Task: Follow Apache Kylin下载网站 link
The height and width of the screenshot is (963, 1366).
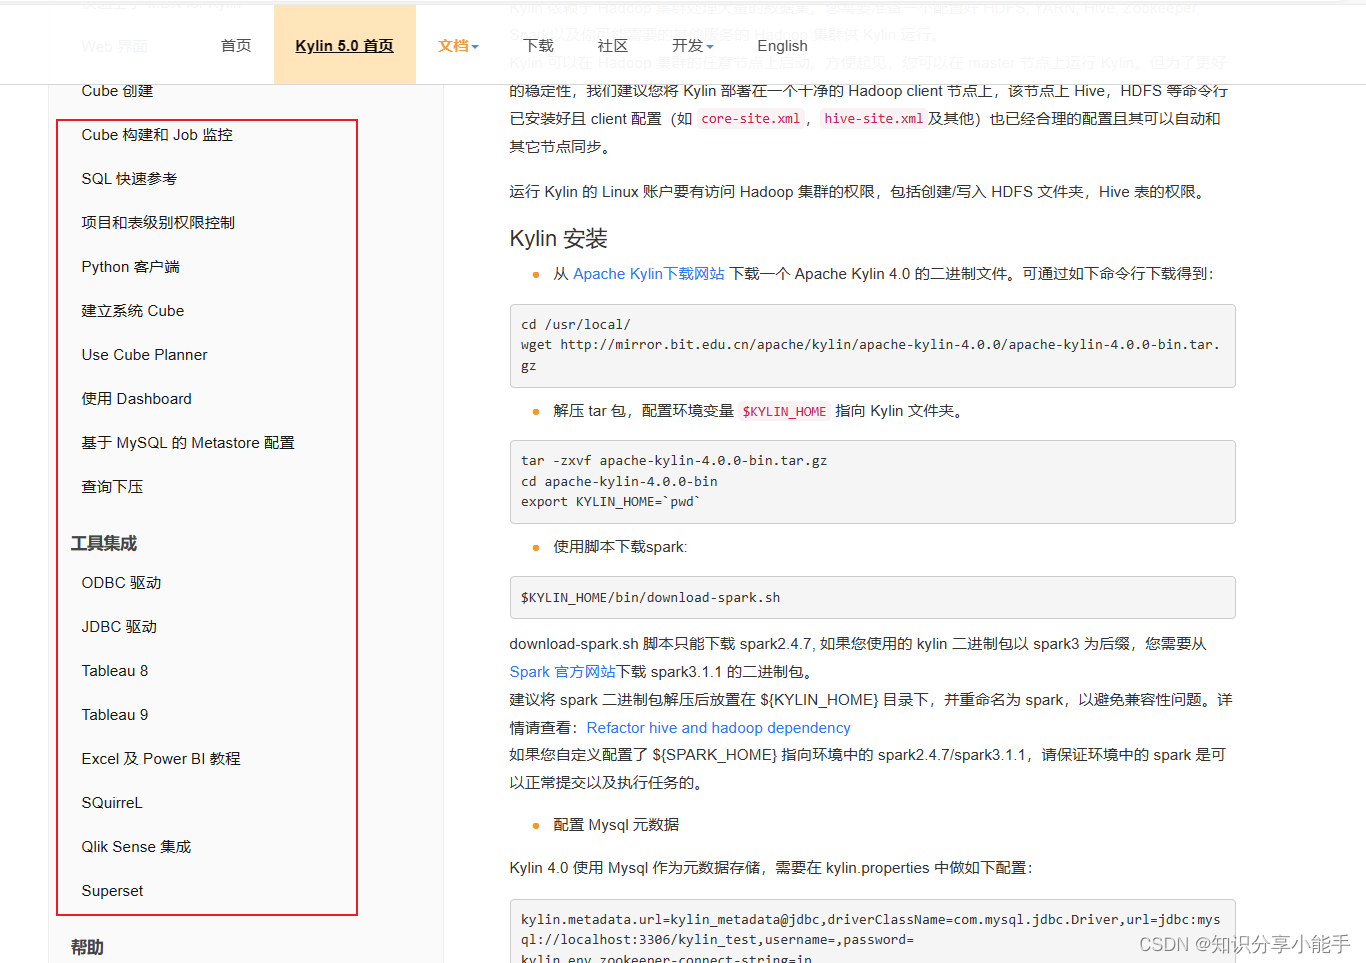Action: [x=649, y=274]
